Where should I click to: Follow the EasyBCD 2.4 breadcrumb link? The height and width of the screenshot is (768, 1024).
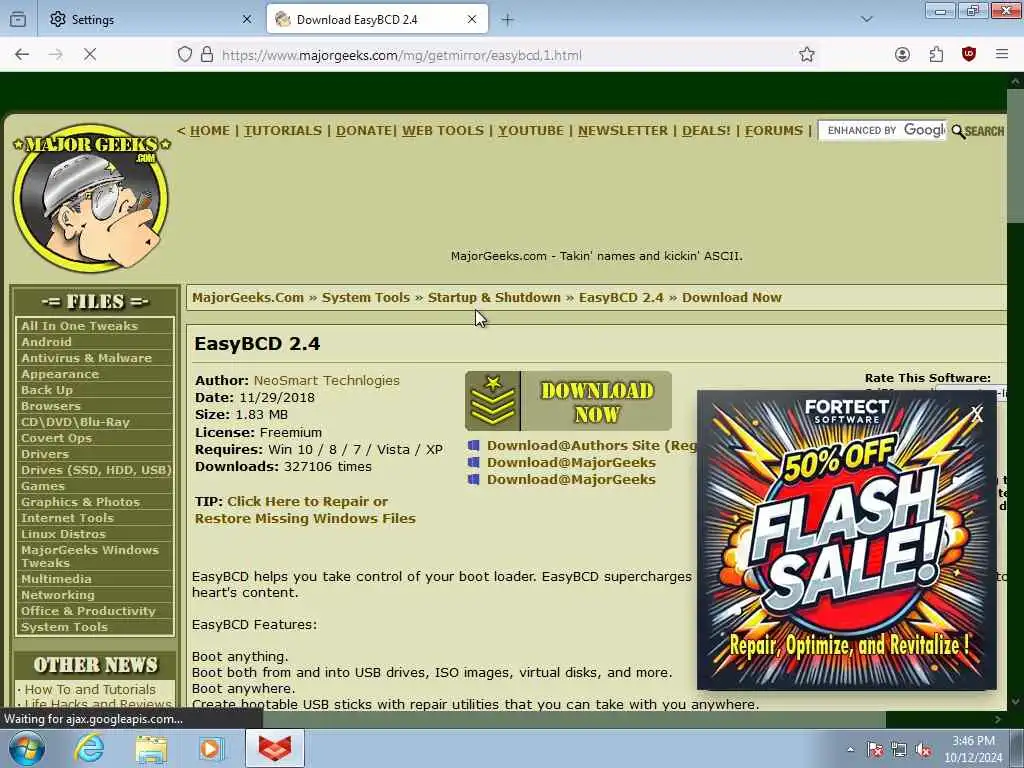(621, 298)
